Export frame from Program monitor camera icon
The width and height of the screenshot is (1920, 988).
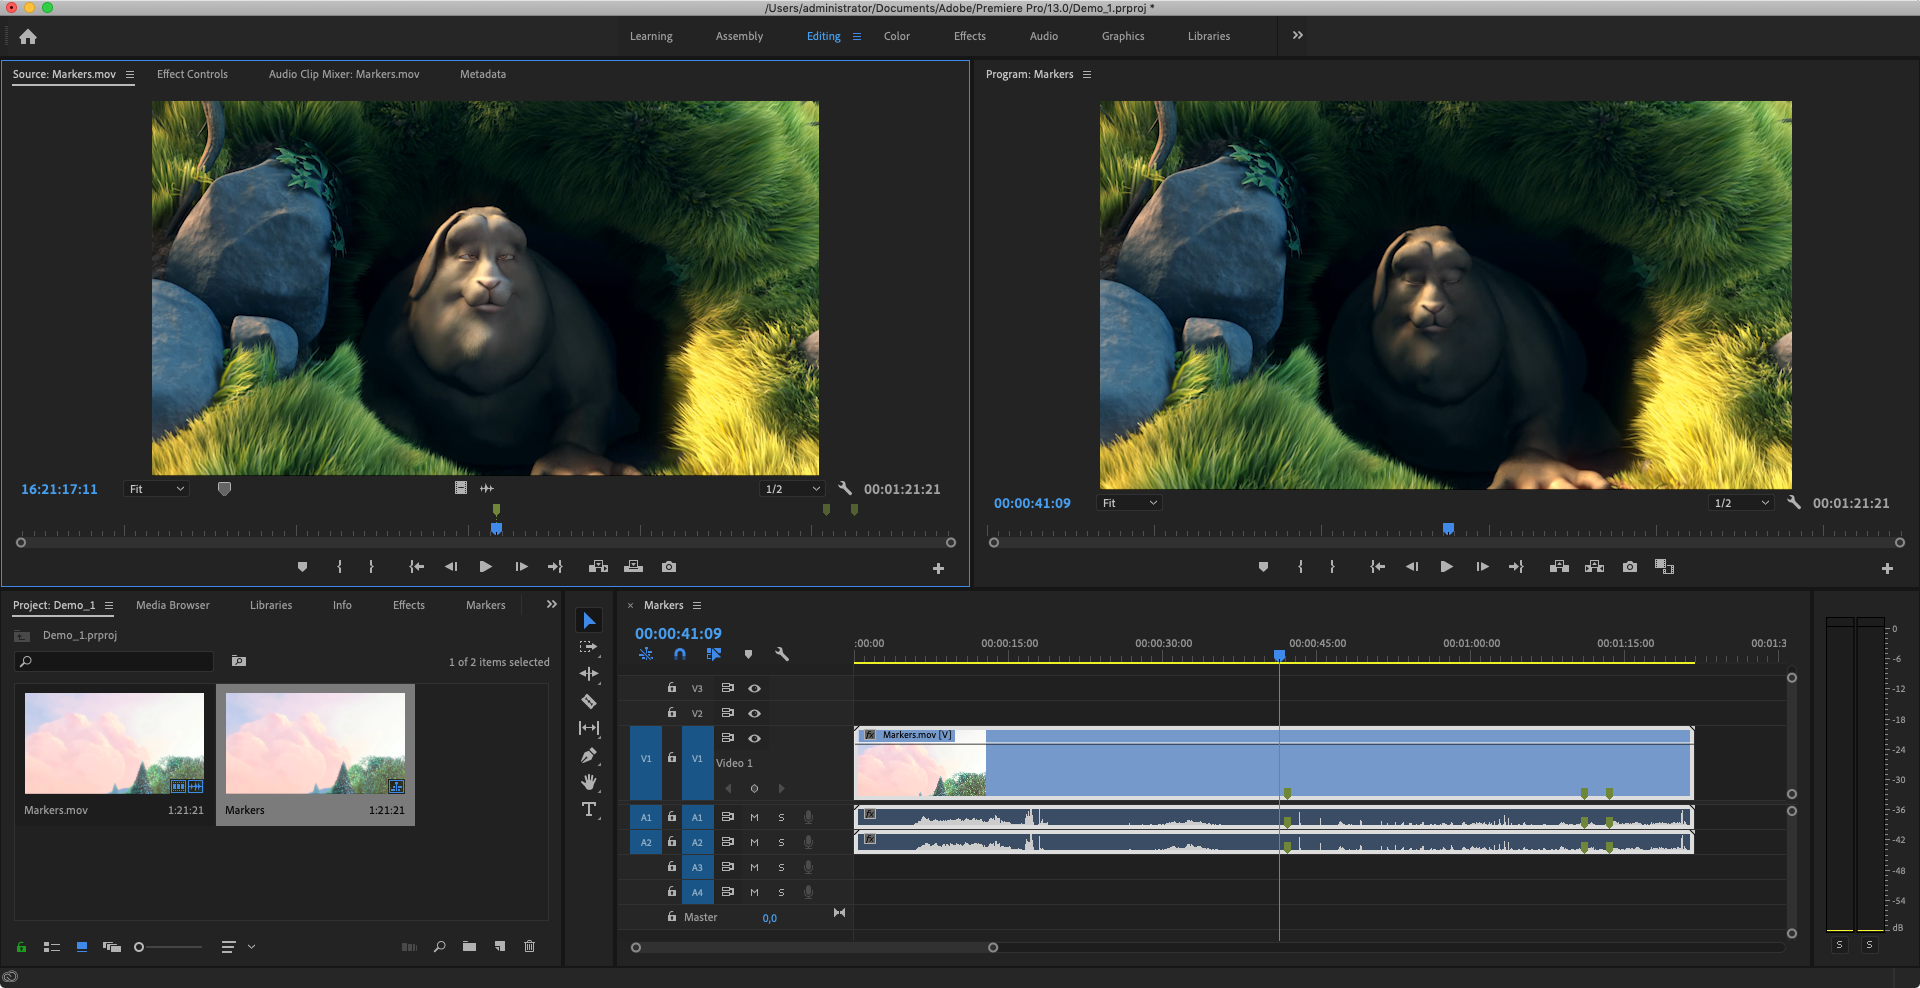1630,567
